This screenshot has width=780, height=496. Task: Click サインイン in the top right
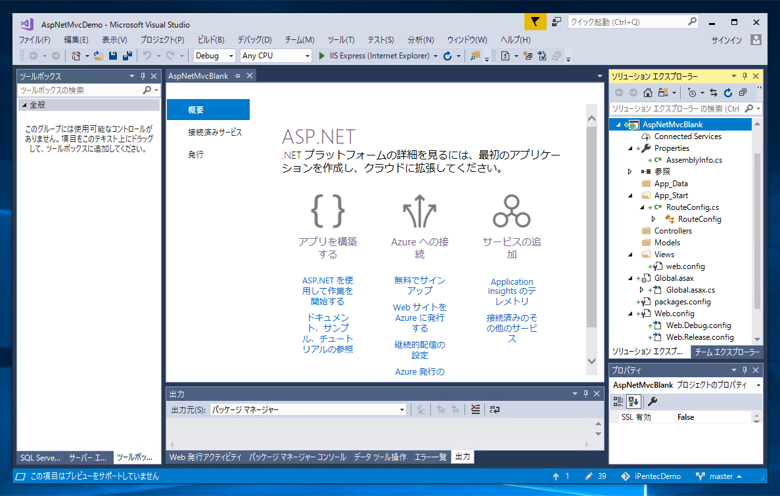coord(727,40)
